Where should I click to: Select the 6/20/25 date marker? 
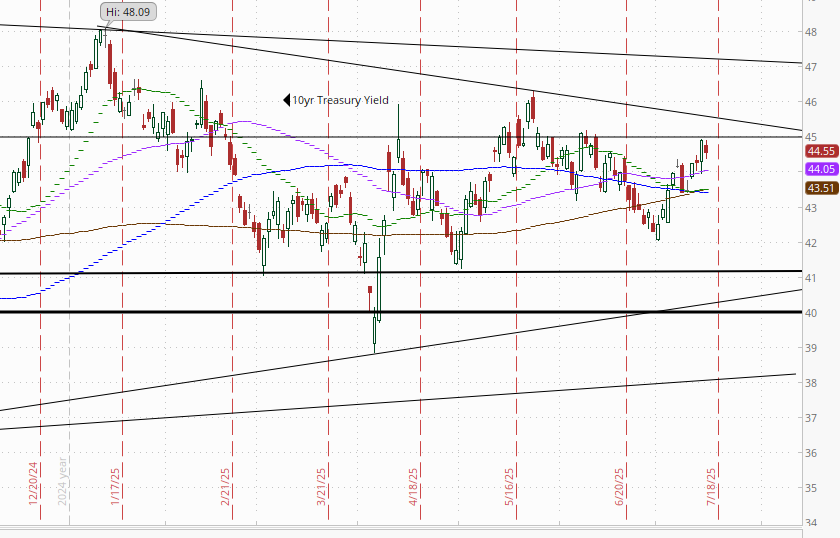(x=620, y=486)
